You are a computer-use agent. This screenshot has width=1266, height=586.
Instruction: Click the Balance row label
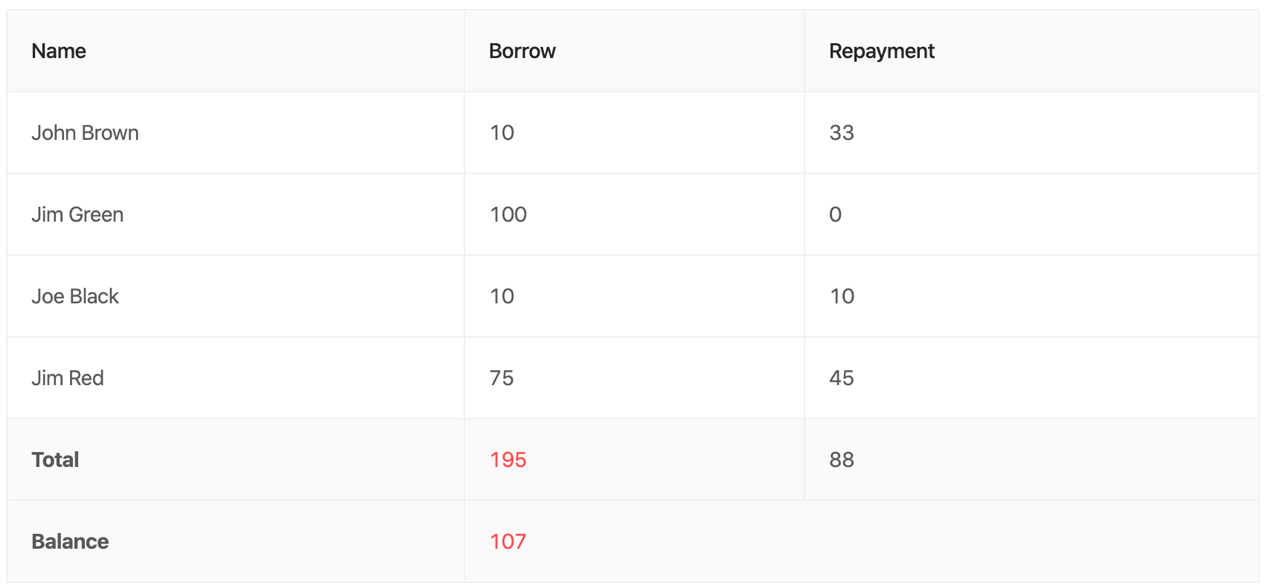[70, 542]
